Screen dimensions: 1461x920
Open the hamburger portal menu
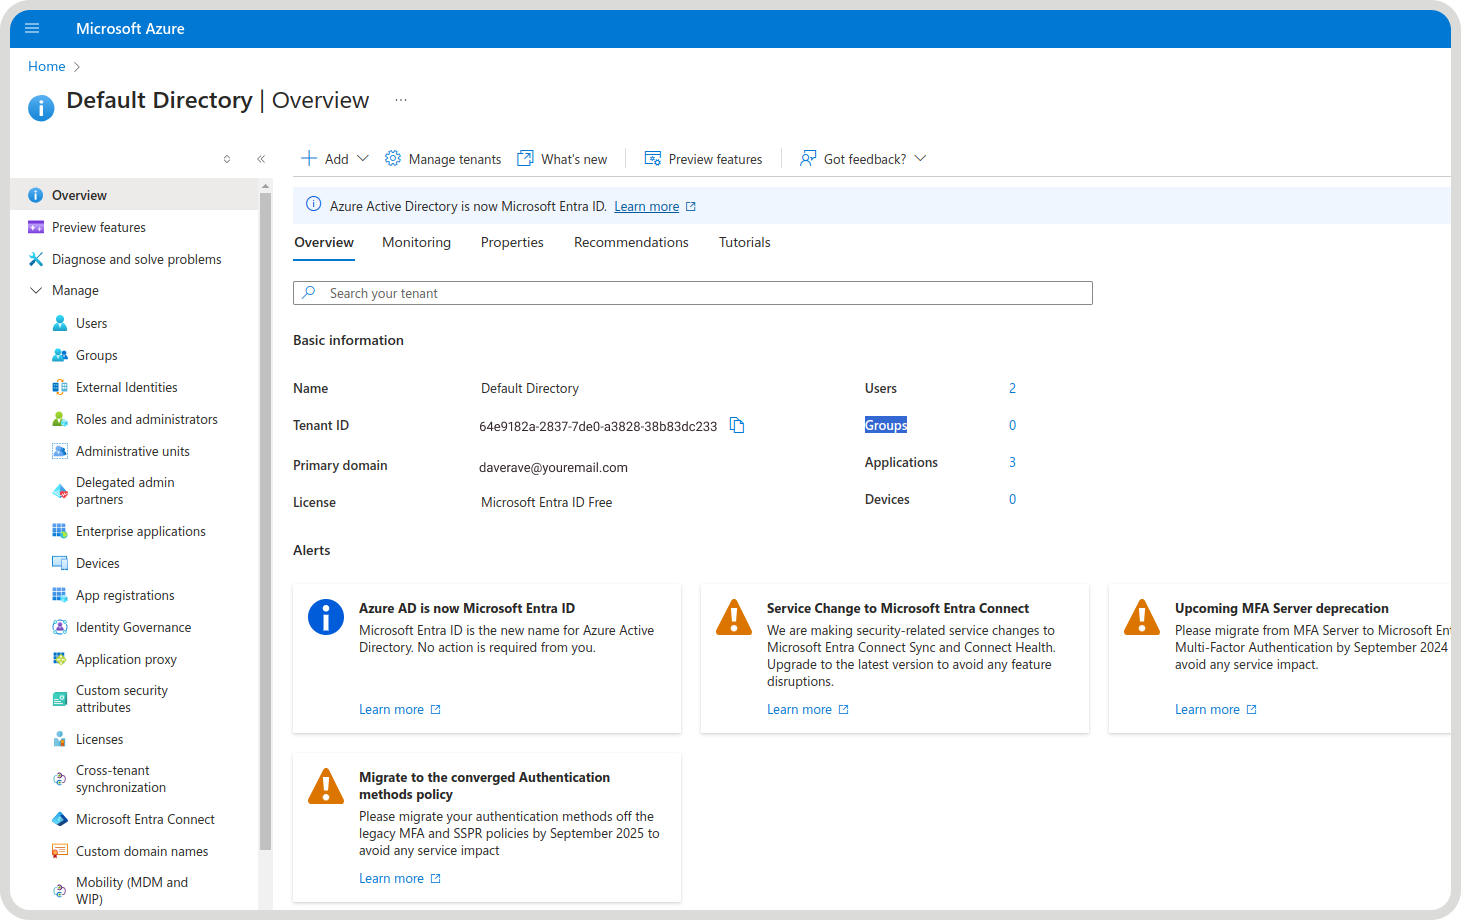click(32, 28)
